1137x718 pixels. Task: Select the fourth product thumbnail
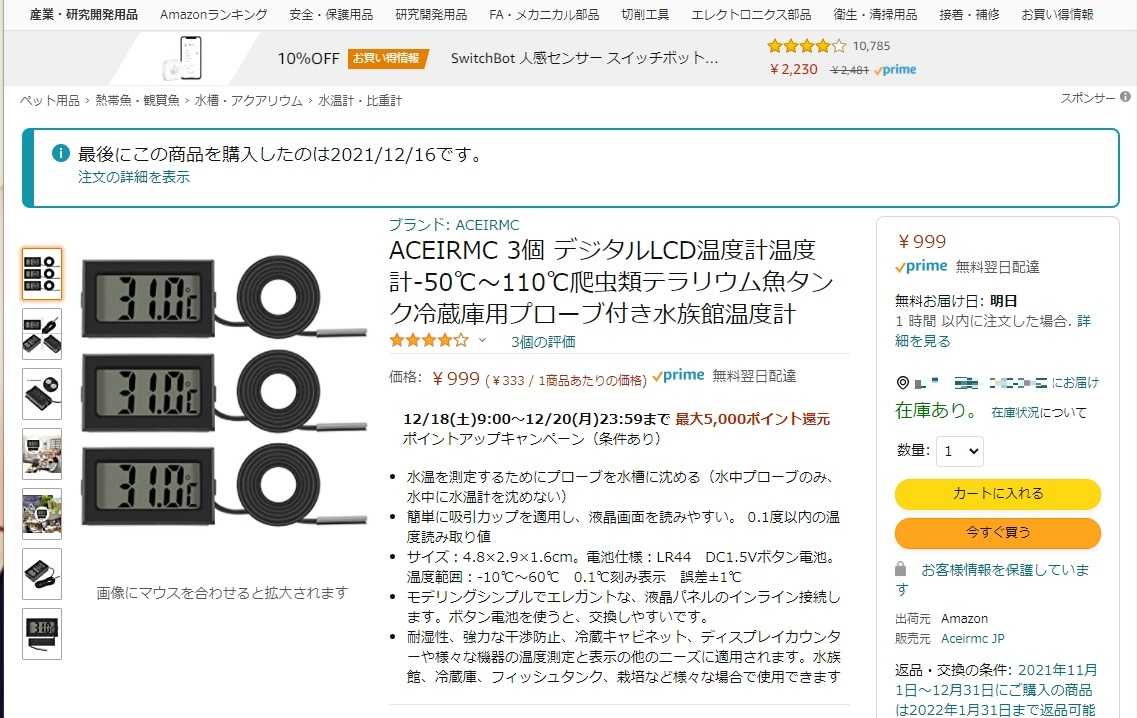[42, 454]
